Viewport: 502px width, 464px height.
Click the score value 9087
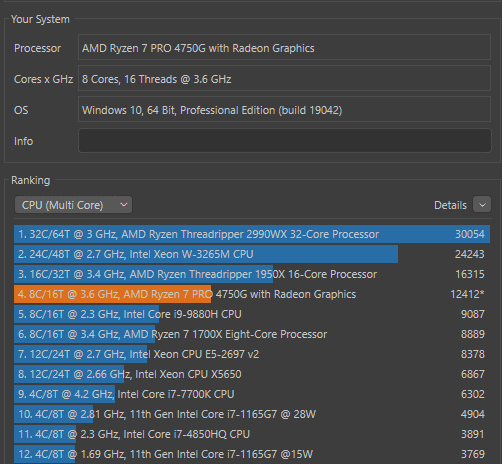(x=473, y=314)
